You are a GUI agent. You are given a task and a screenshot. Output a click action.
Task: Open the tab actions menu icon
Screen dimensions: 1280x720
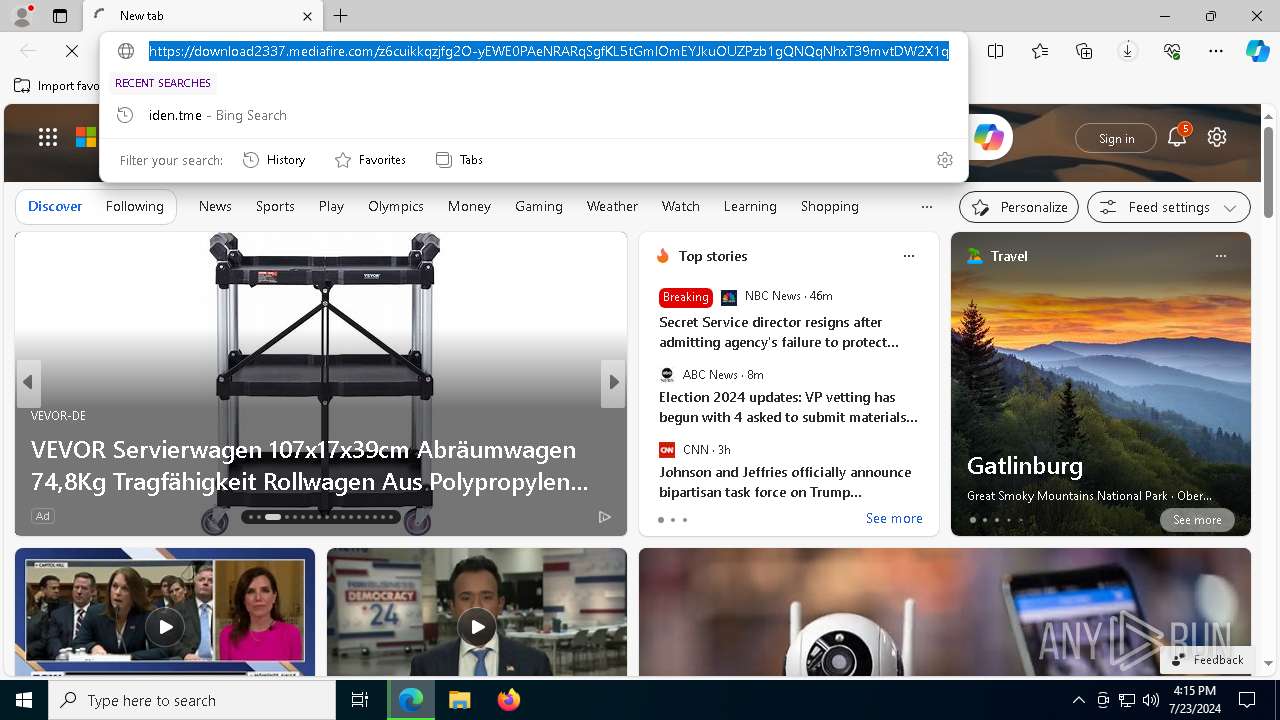(60, 16)
